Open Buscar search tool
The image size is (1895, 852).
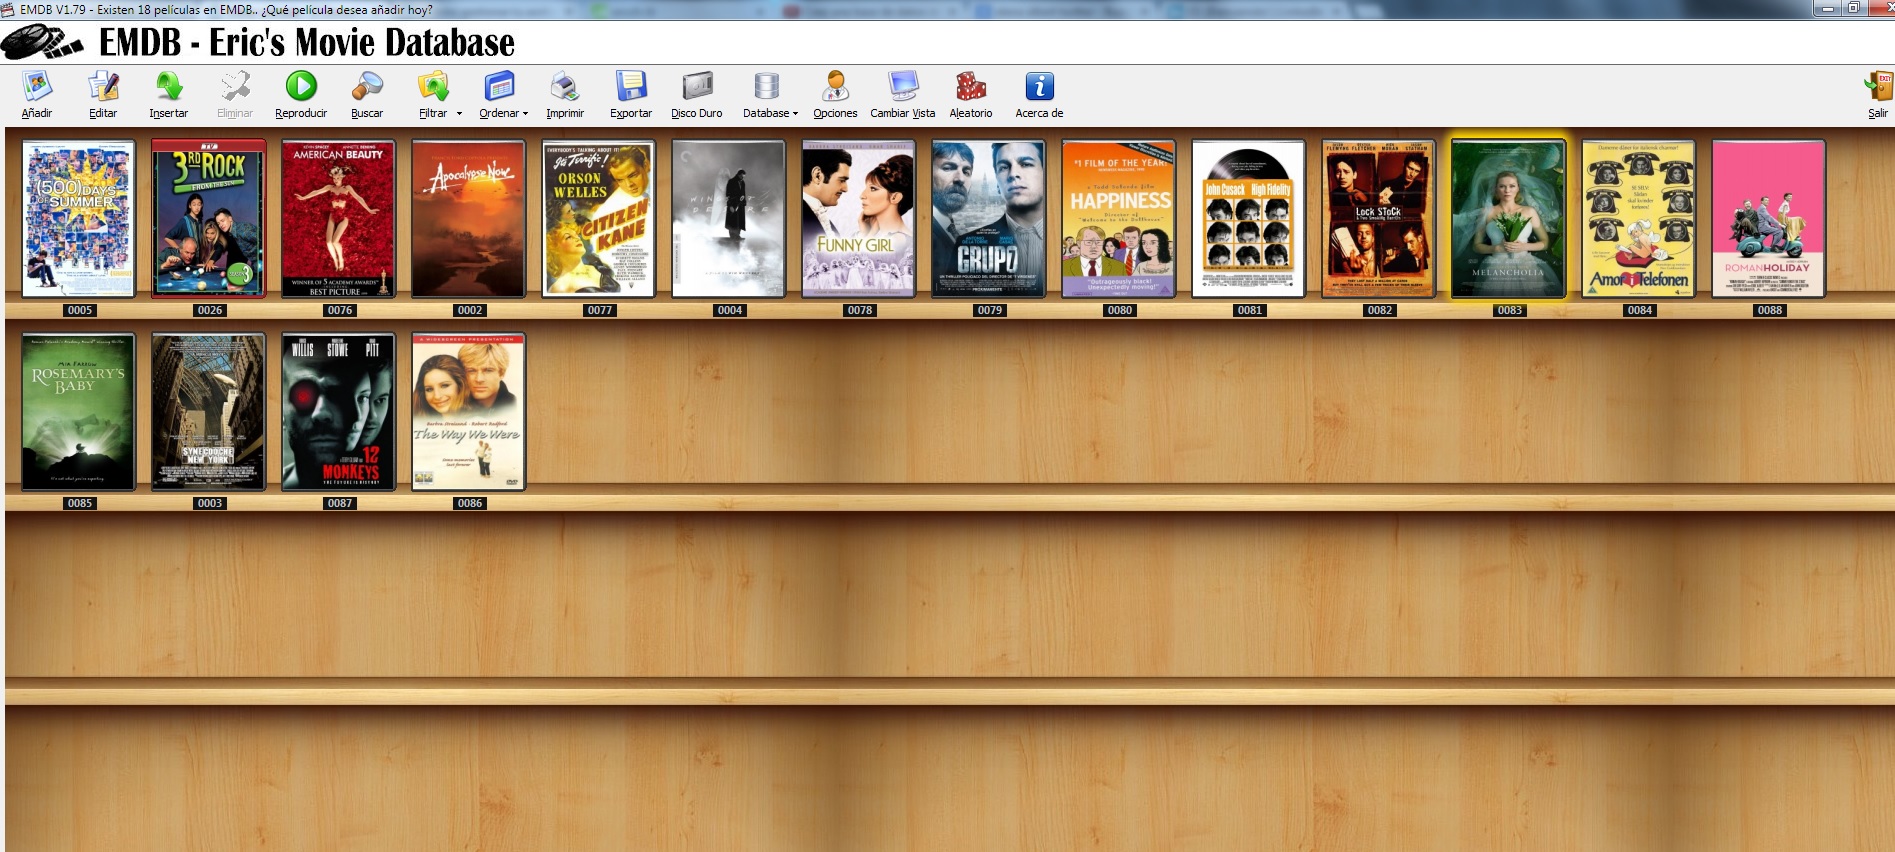coord(367,88)
